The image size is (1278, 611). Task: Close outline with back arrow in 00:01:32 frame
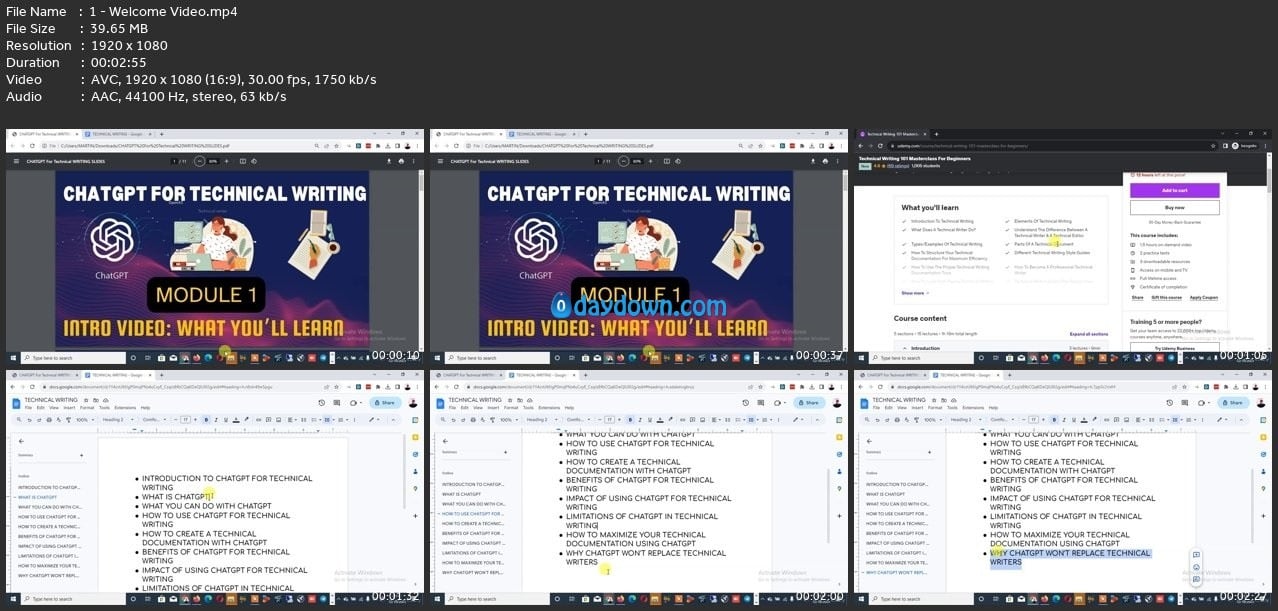[21, 441]
